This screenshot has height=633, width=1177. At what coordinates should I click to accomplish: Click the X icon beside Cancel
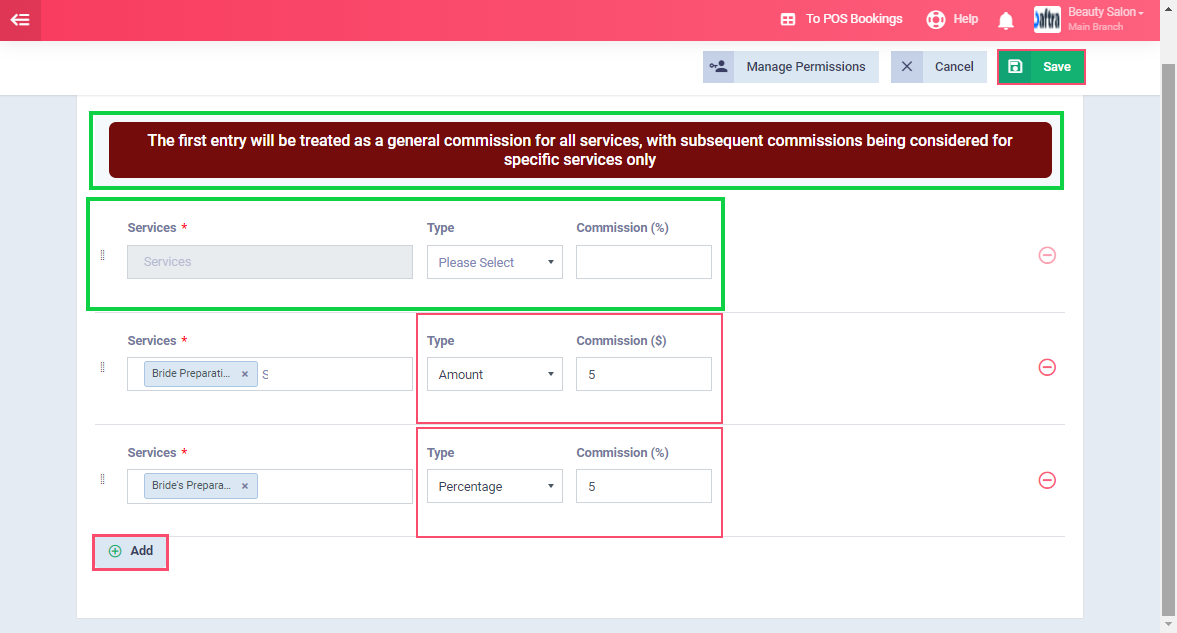(907, 67)
